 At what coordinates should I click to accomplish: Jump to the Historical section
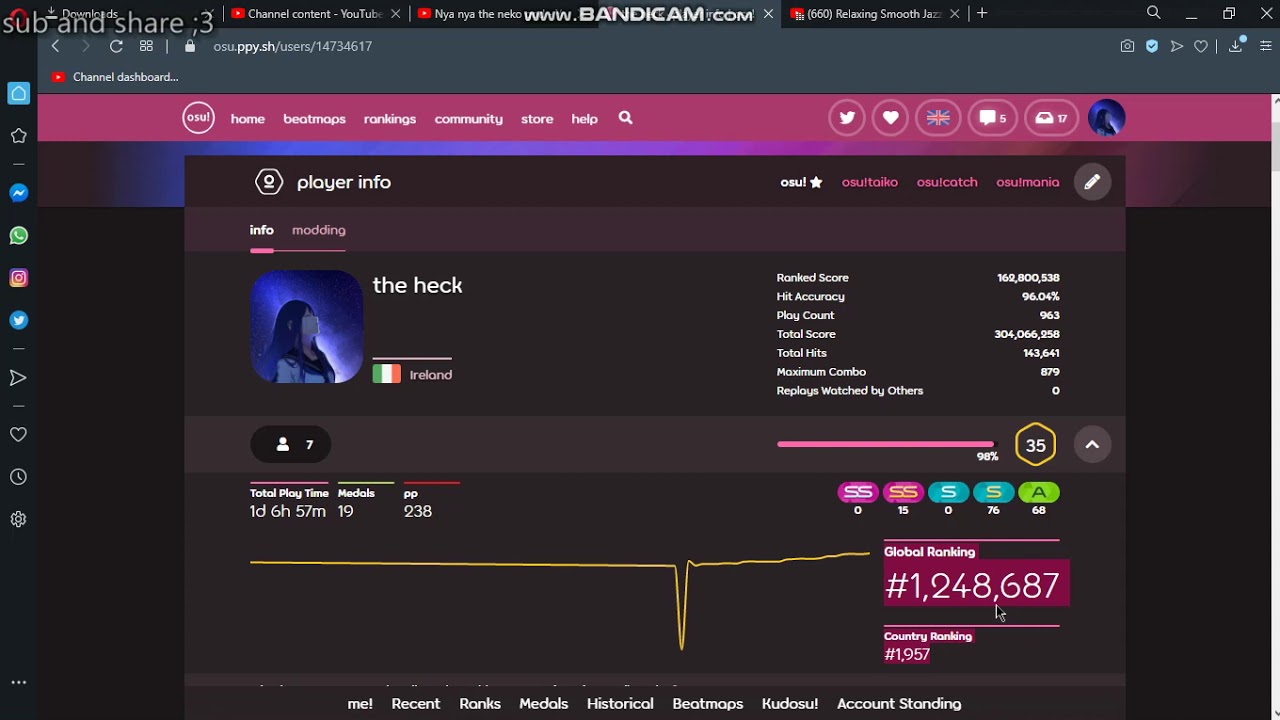coord(620,704)
